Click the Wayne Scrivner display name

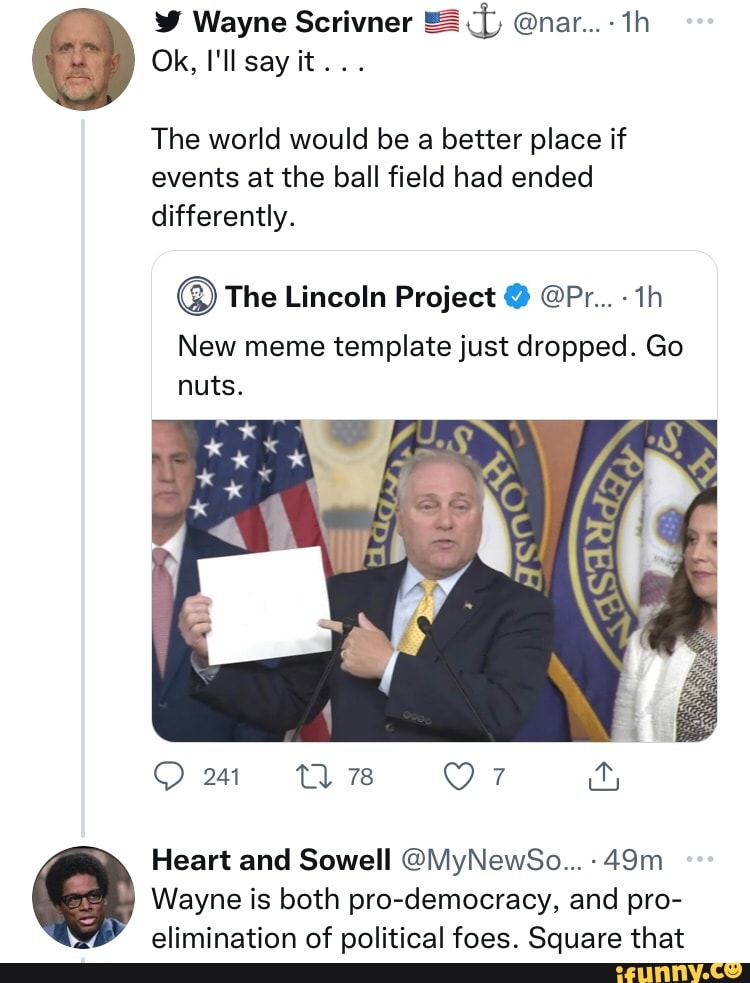302,22
